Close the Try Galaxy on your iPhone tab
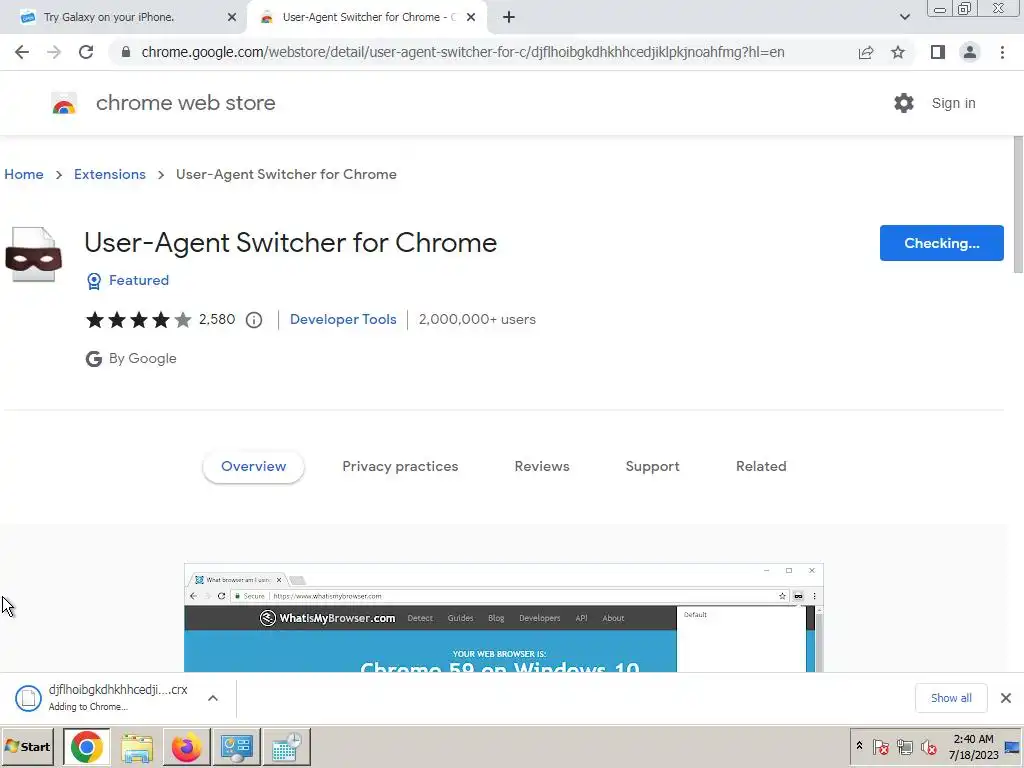This screenshot has height=768, width=1024. point(232,18)
